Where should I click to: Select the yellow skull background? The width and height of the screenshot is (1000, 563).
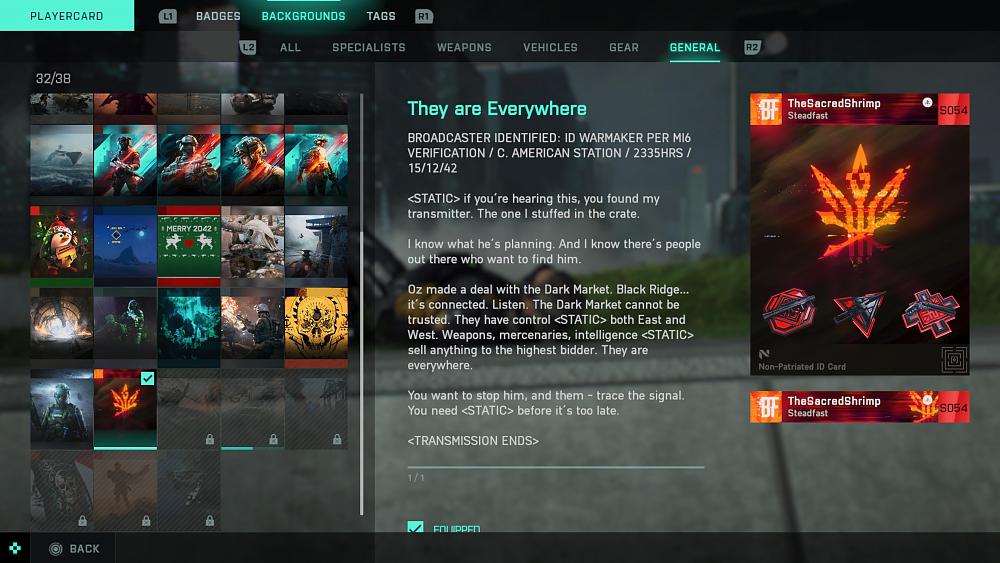pyautogui.click(x=316, y=327)
